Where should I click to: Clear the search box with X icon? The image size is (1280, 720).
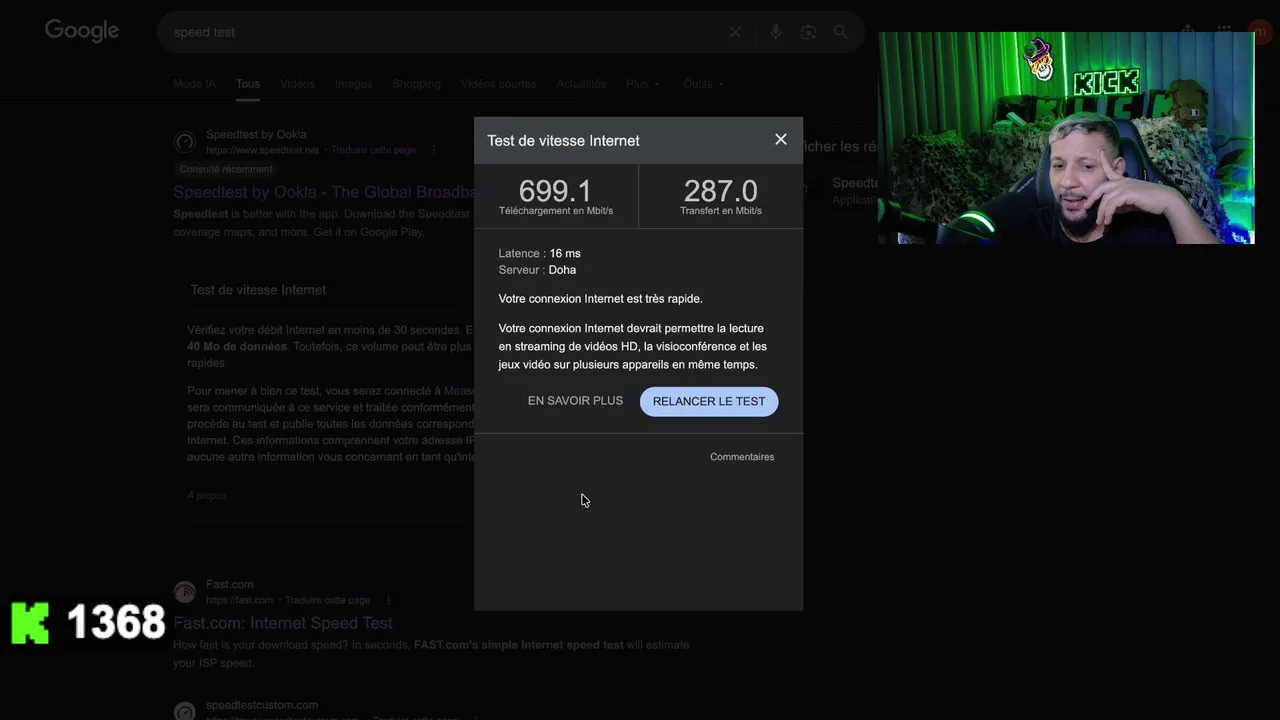735,32
